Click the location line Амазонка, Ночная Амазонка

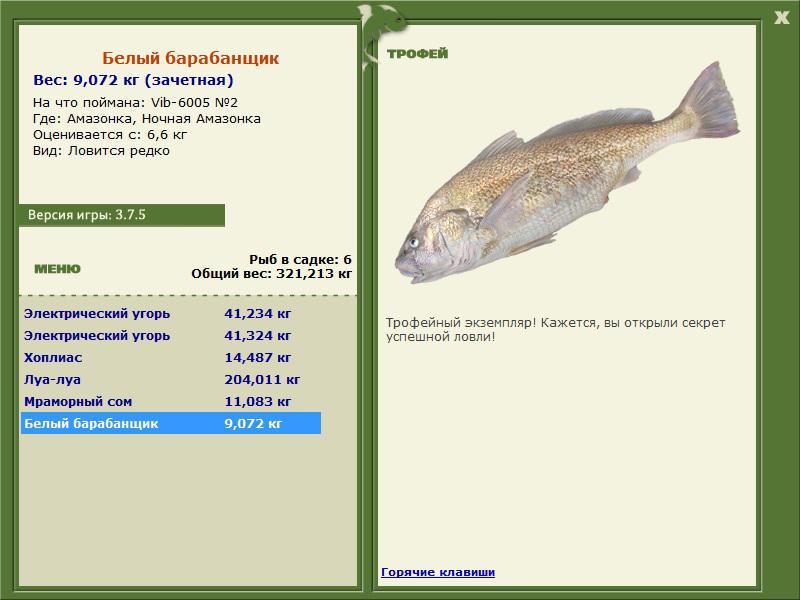(x=147, y=119)
